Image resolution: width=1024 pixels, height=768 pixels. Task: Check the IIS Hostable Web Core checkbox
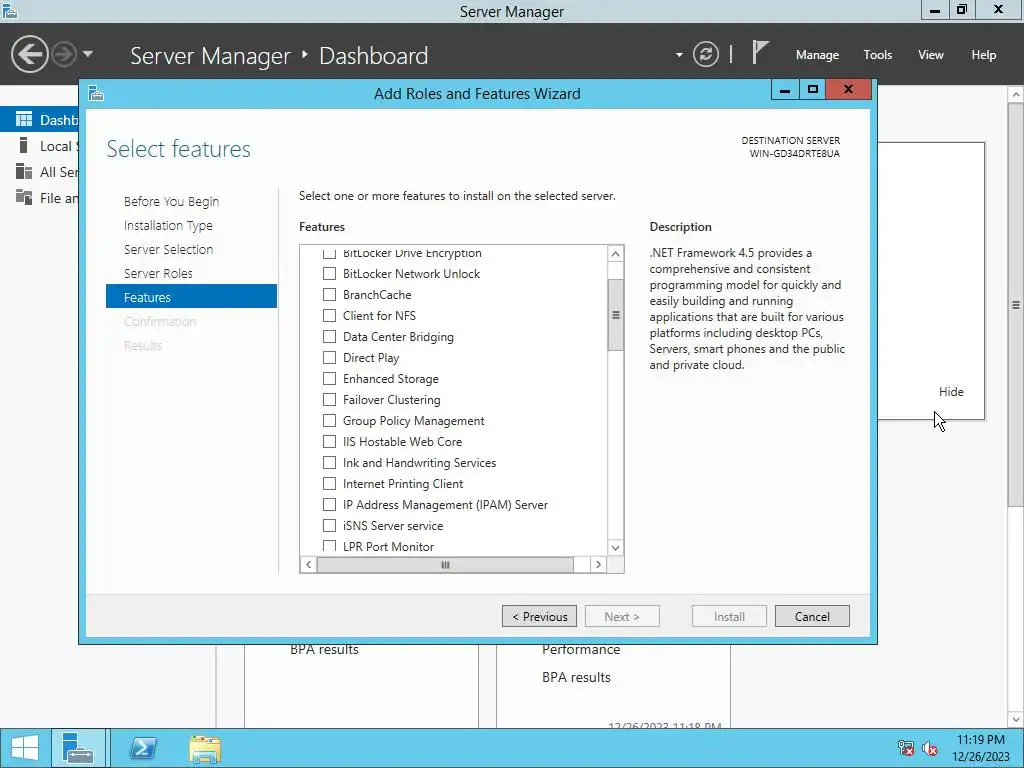pos(330,441)
